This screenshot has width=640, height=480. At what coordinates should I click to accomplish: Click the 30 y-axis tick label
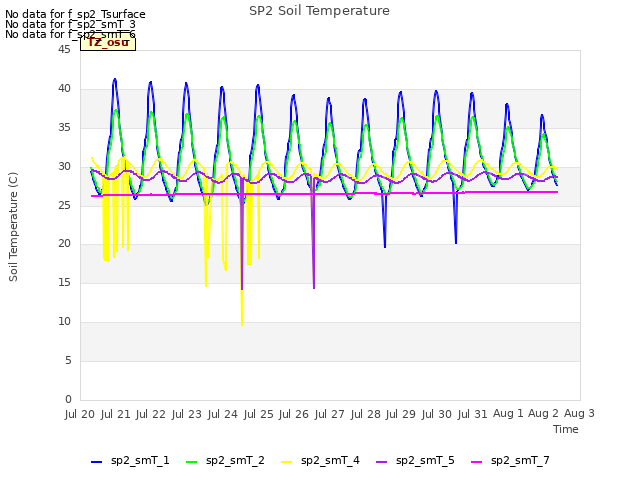point(64,166)
